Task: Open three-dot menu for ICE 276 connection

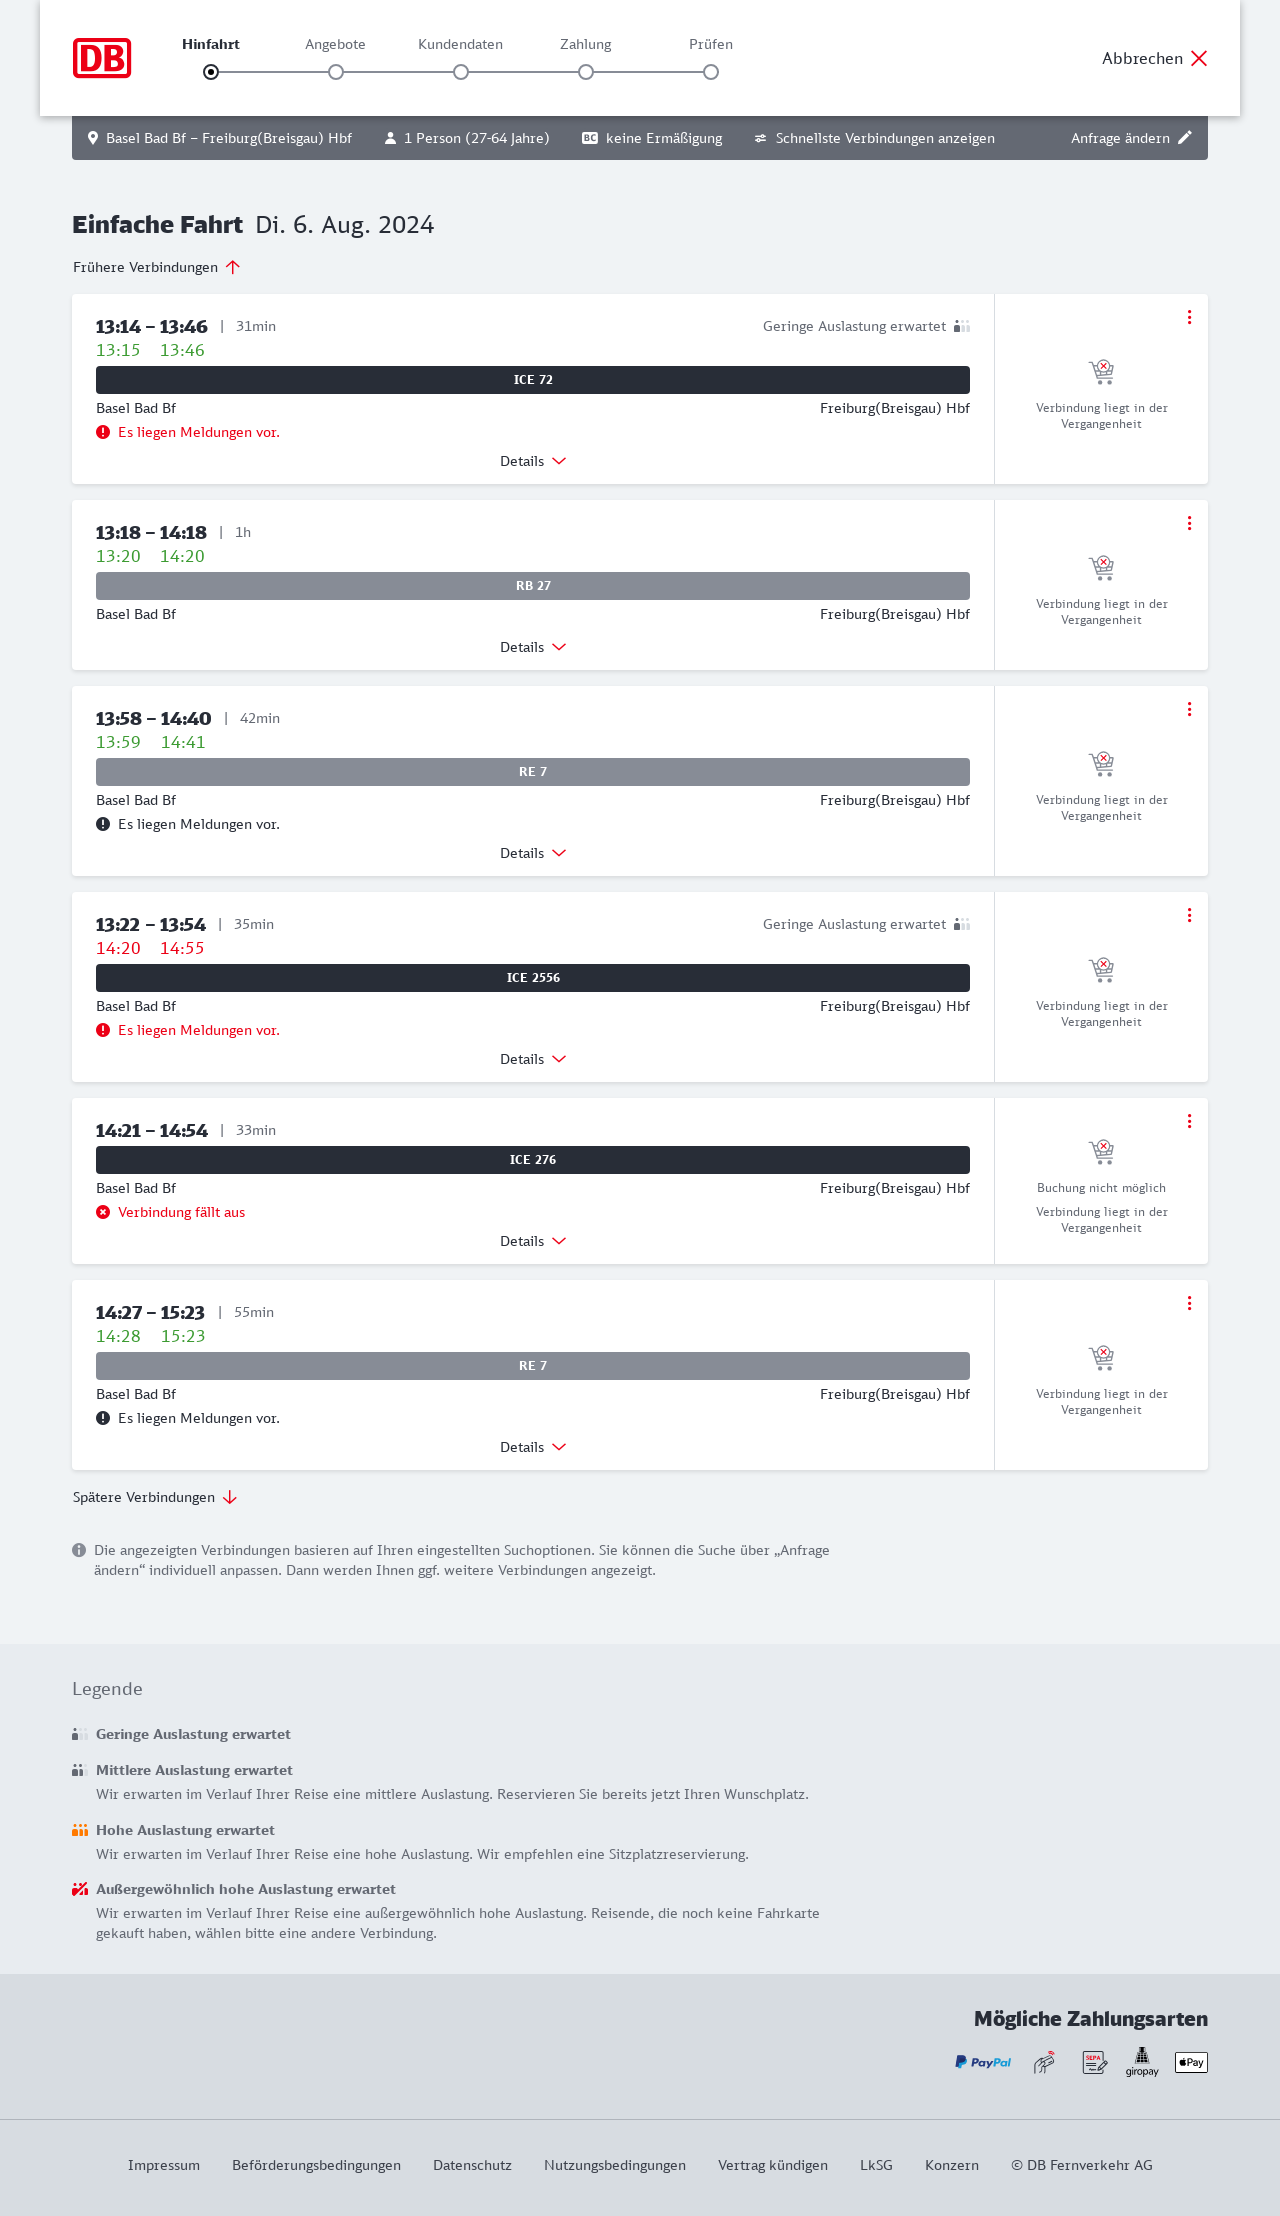Action: (1189, 1121)
